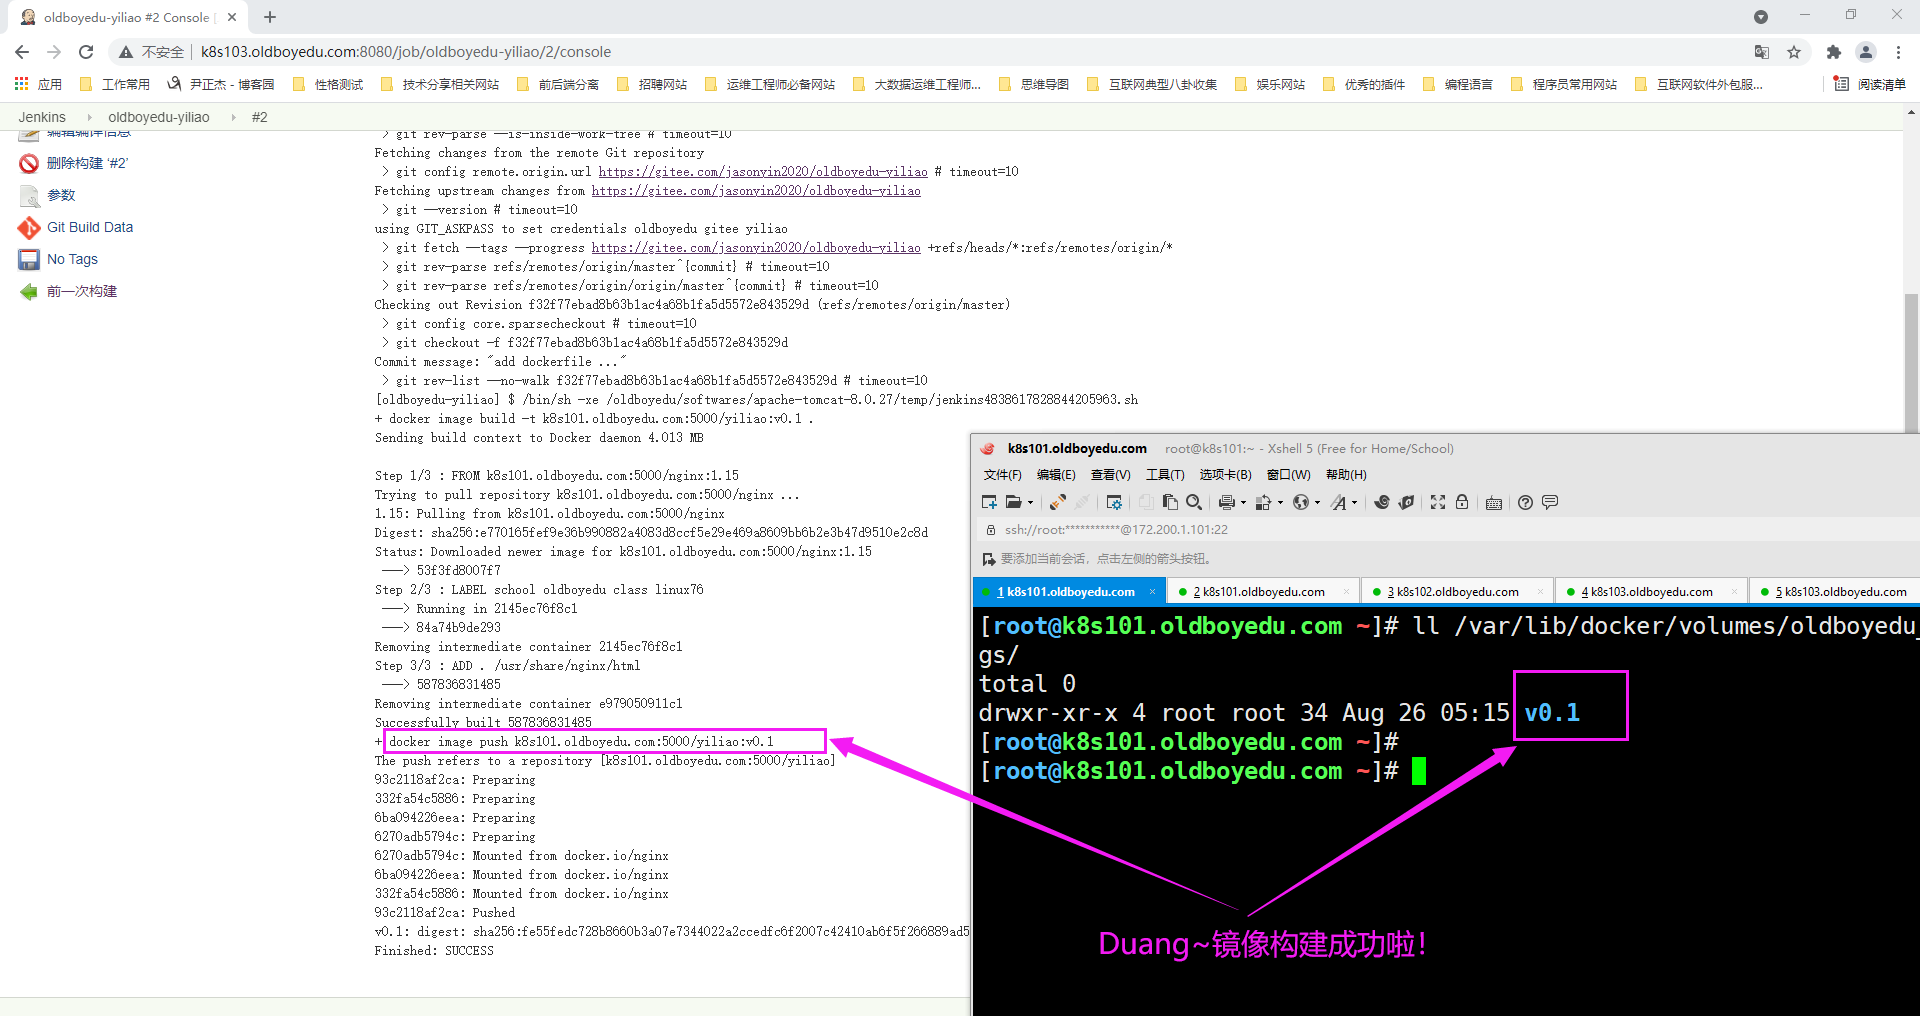Open the Xshell help question mark icon
This screenshot has width=1920, height=1016.
1525,503
